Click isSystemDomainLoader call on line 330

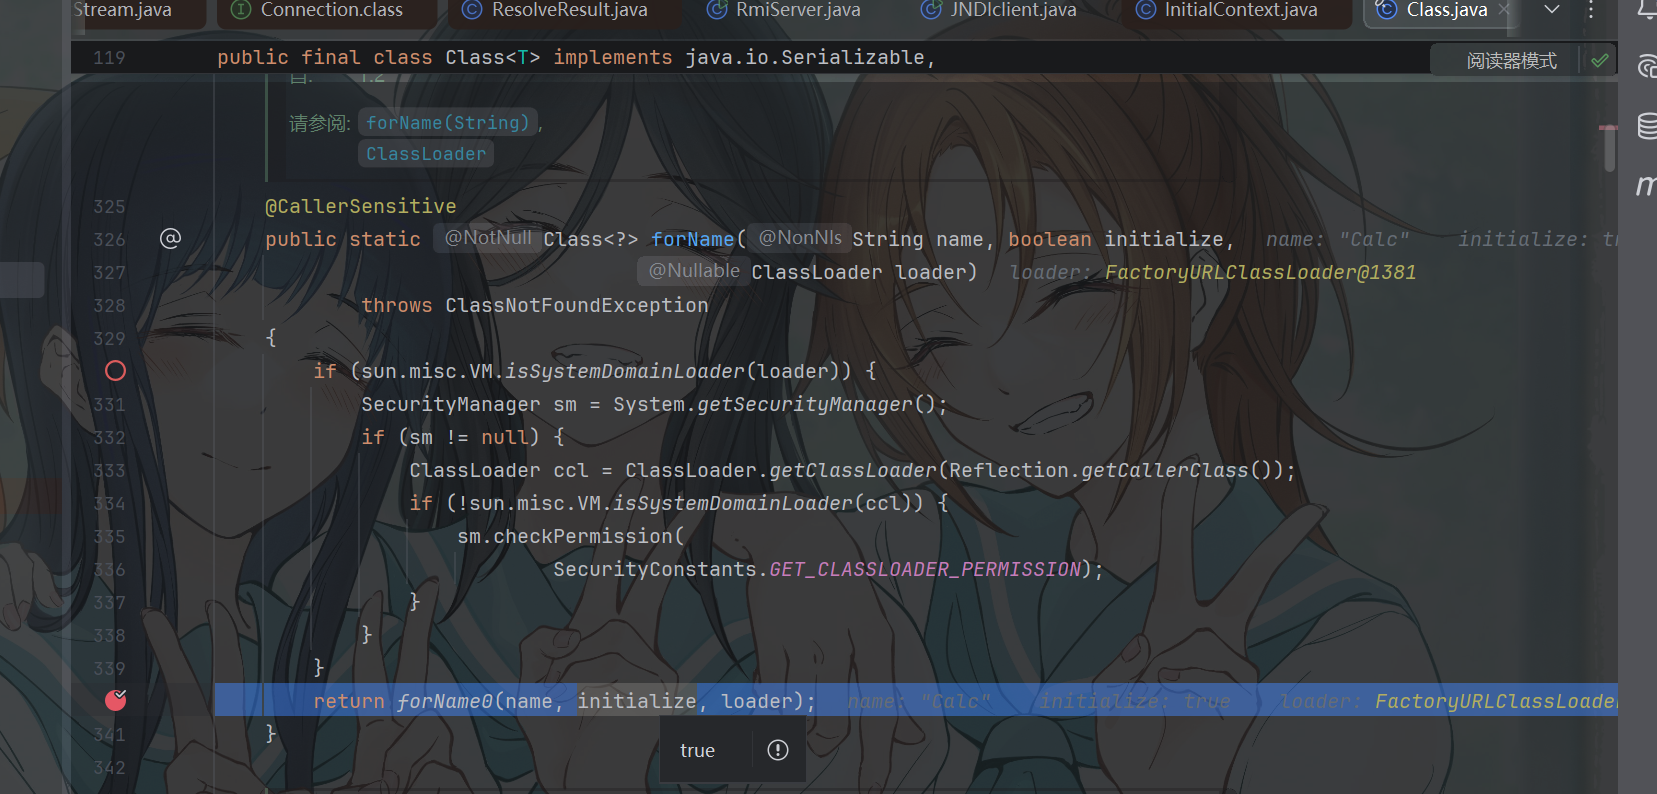pos(625,371)
